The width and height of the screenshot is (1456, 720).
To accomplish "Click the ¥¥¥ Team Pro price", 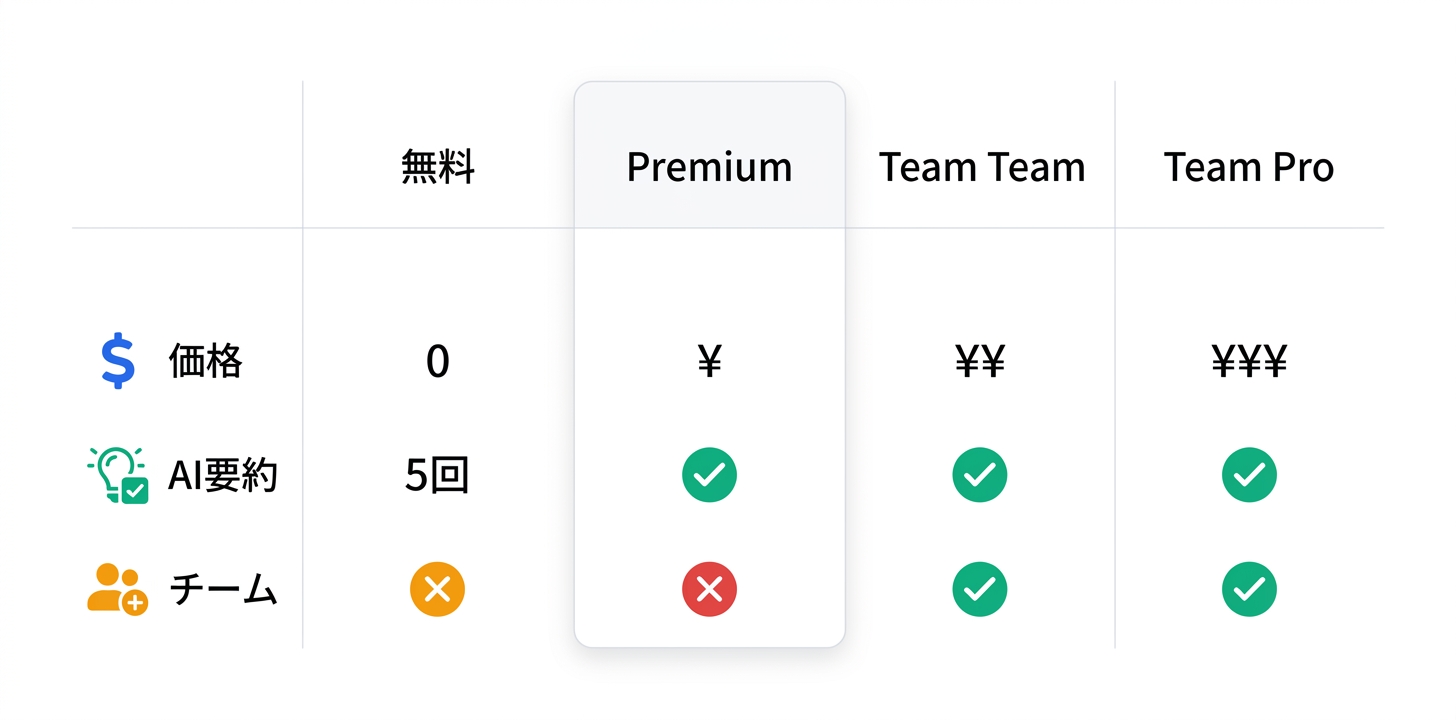I will (1249, 362).
